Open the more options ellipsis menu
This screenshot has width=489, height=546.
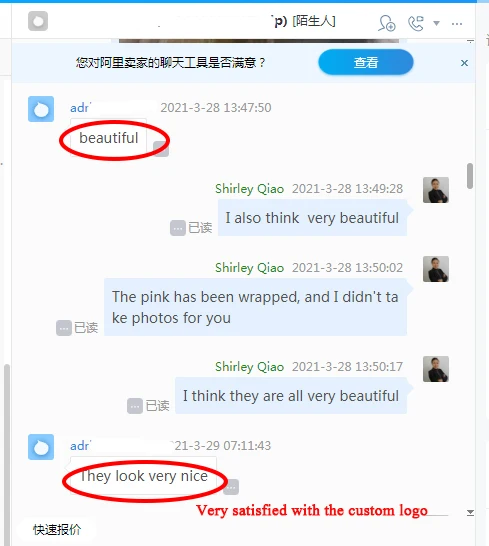(x=457, y=24)
